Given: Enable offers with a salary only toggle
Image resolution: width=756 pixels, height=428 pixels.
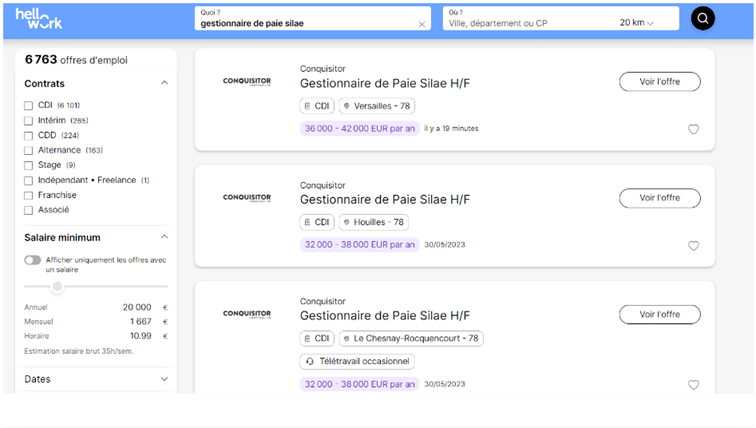Looking at the screenshot, I should coord(33,260).
